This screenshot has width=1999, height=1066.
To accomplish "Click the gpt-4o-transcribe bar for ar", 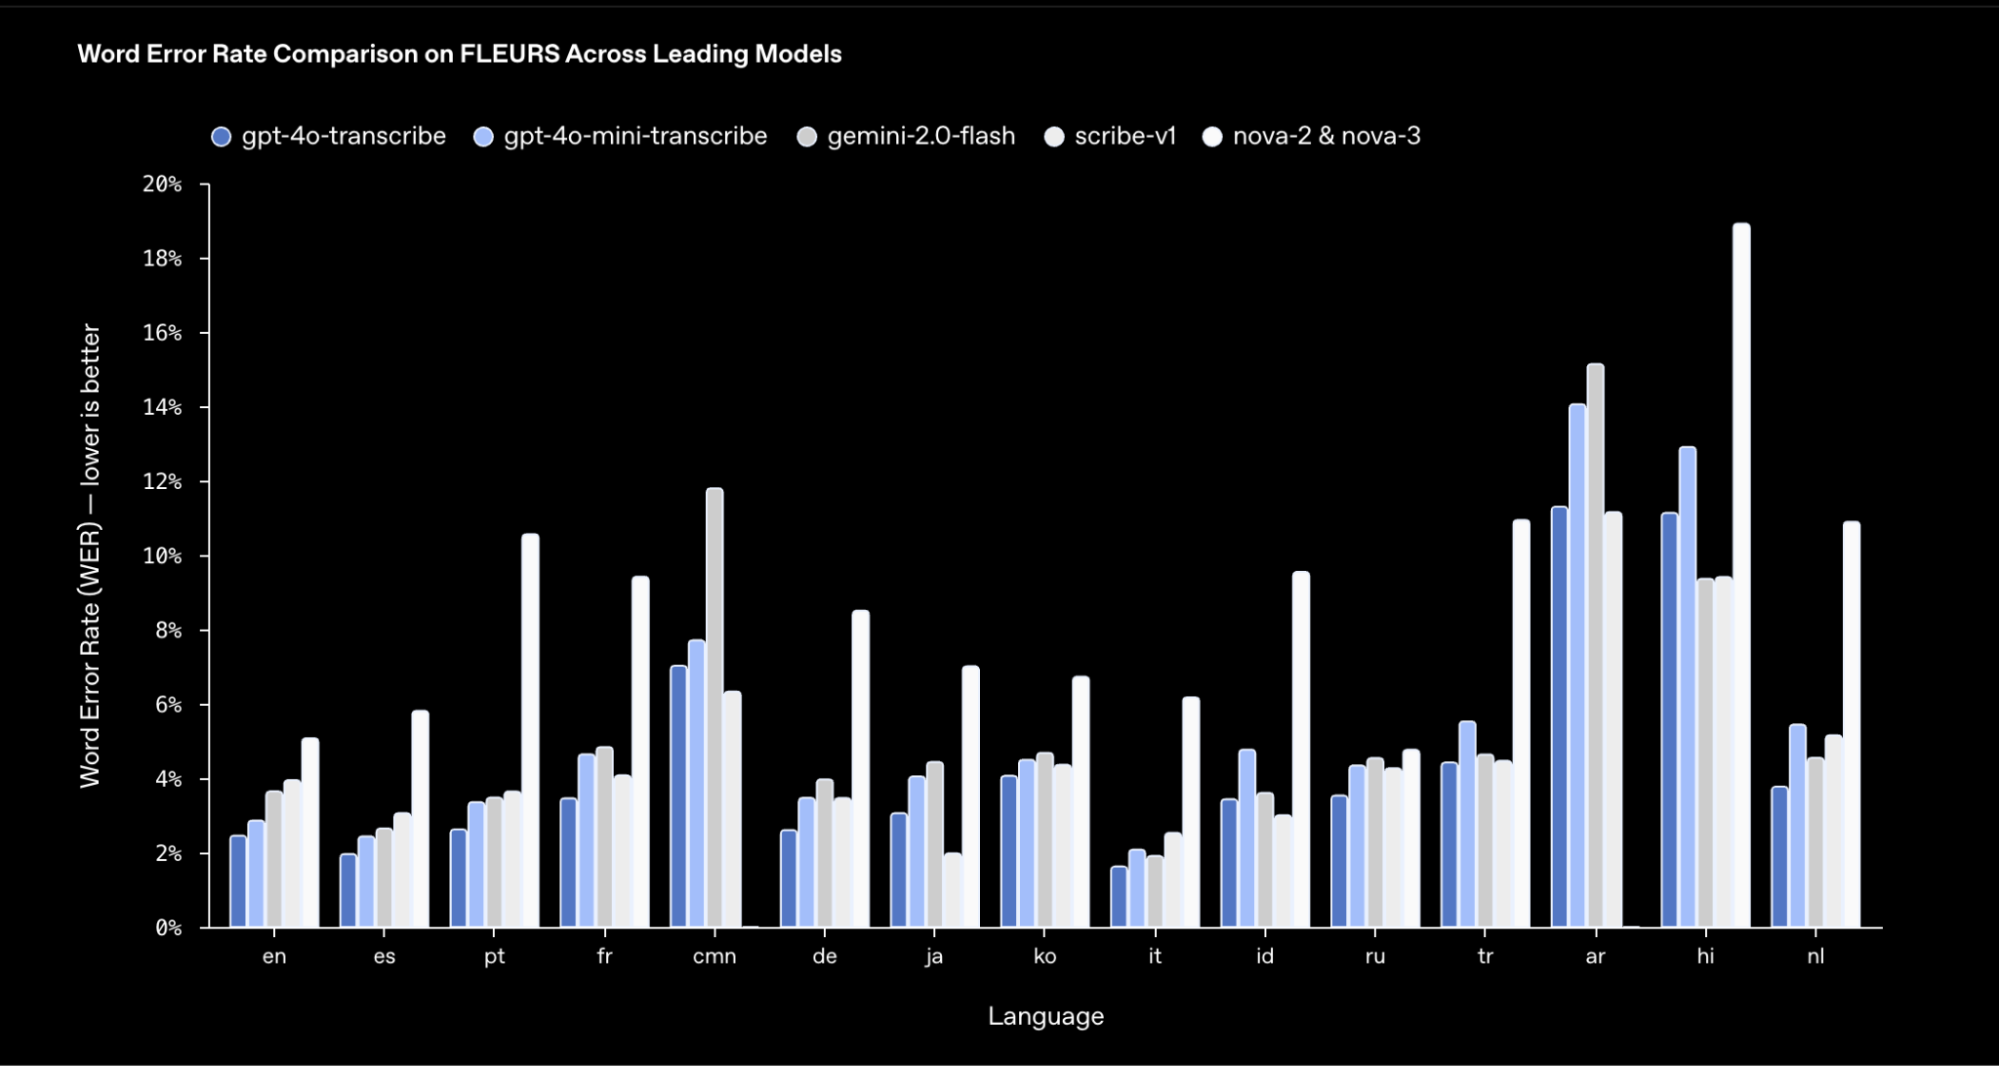I will [x=1559, y=717].
